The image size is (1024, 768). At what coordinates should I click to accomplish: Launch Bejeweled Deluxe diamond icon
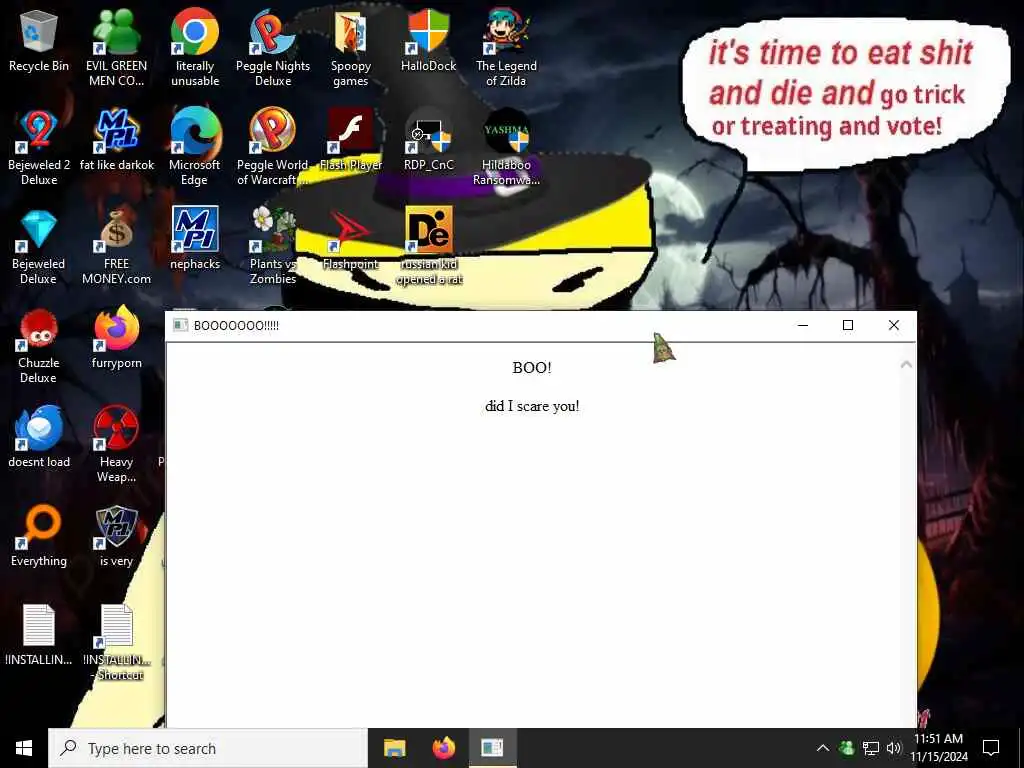[x=39, y=247]
